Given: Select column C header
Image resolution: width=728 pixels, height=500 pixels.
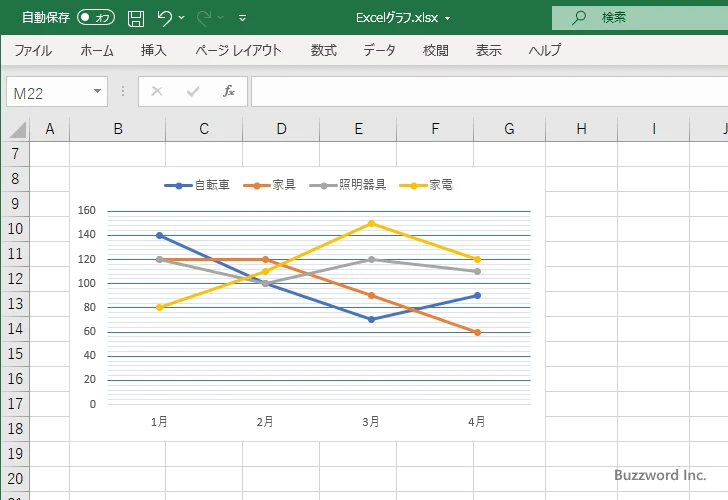Looking at the screenshot, I should tap(204, 129).
